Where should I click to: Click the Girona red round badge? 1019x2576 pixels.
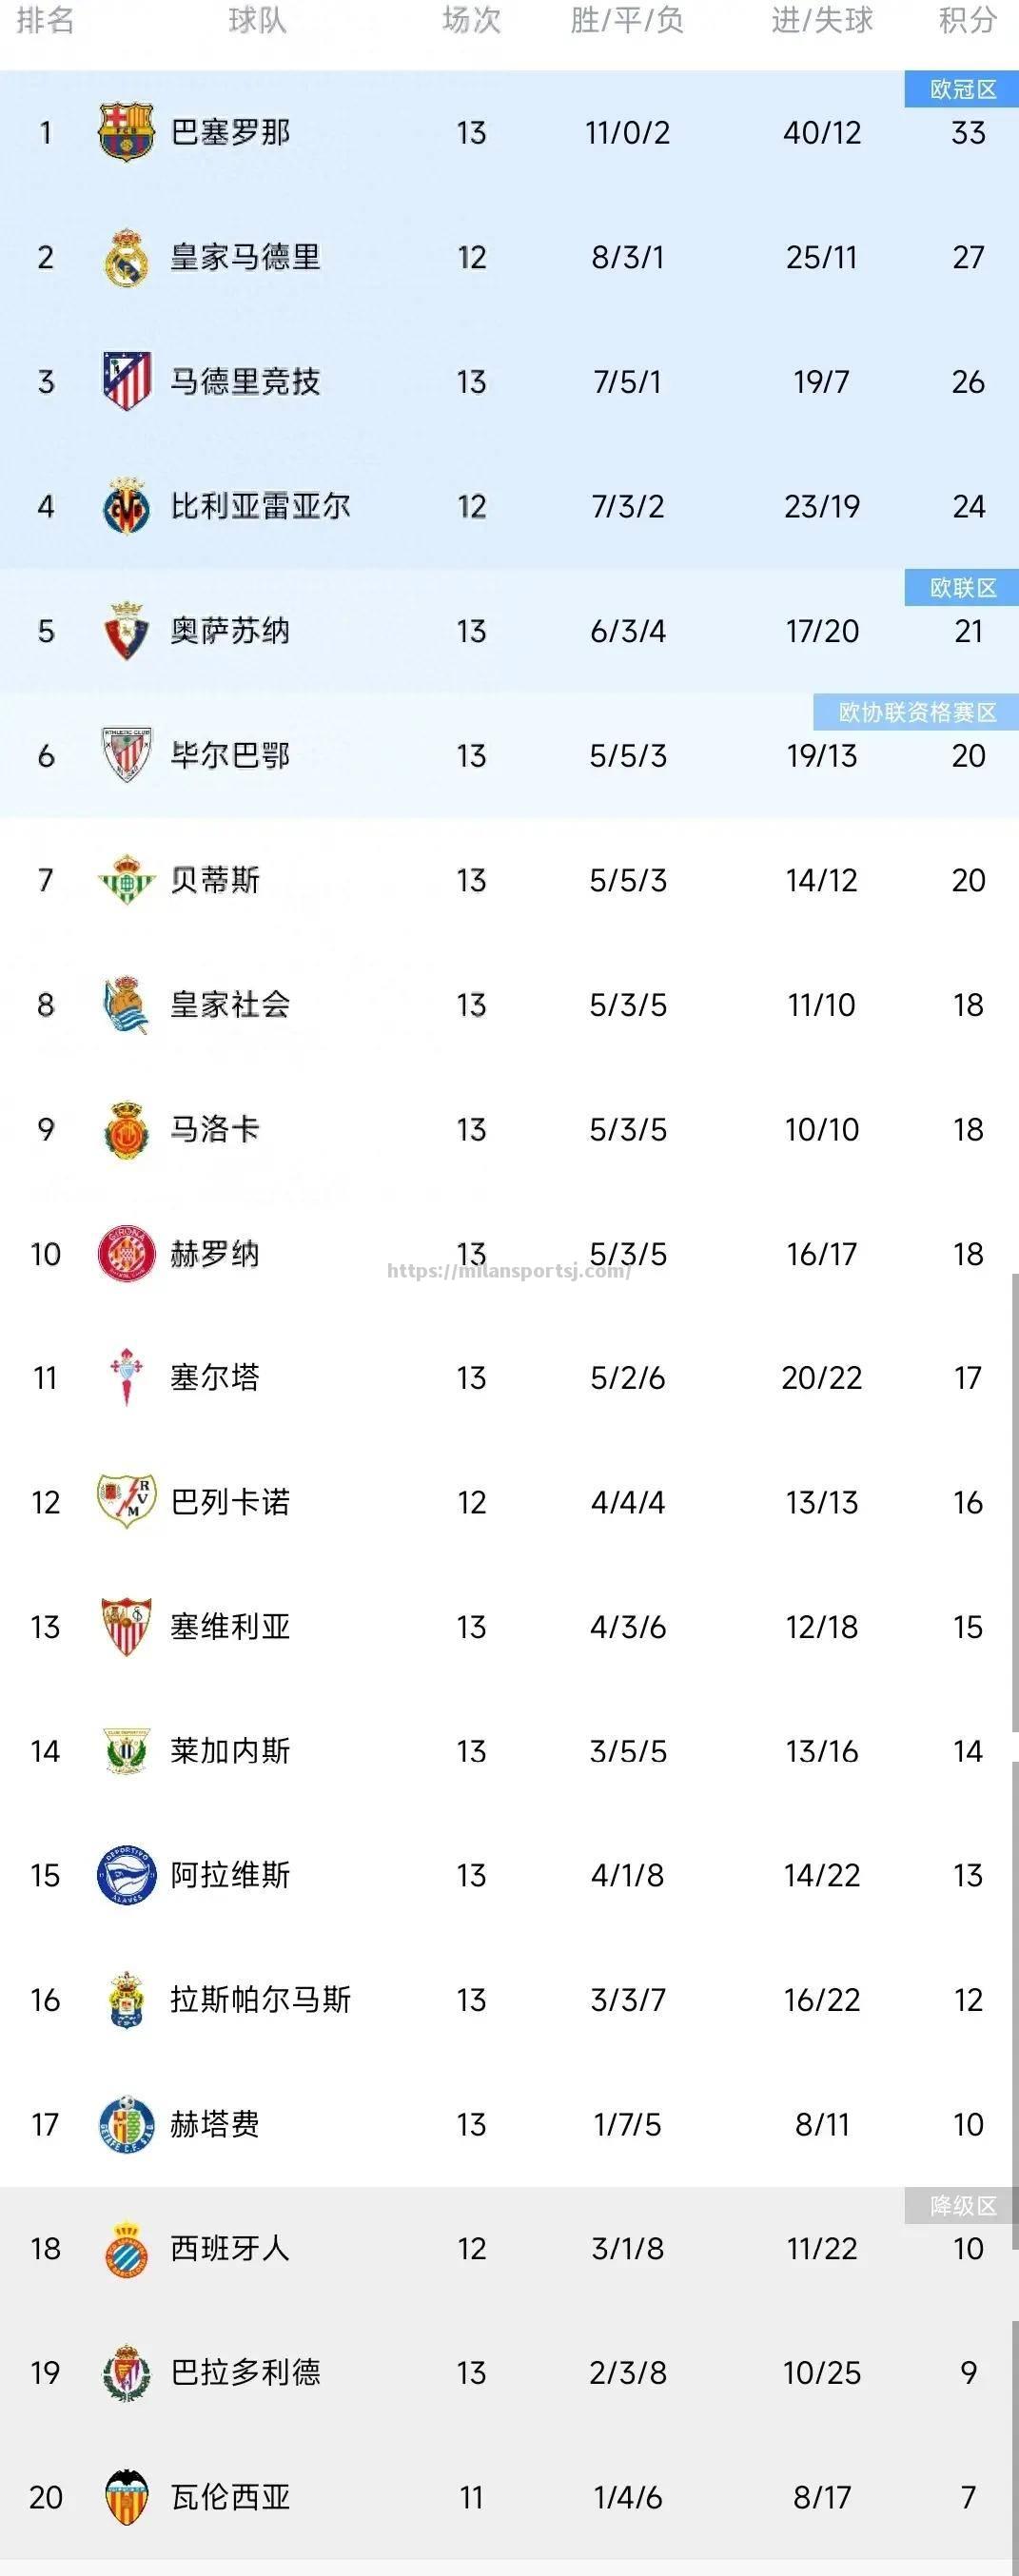tap(126, 1254)
